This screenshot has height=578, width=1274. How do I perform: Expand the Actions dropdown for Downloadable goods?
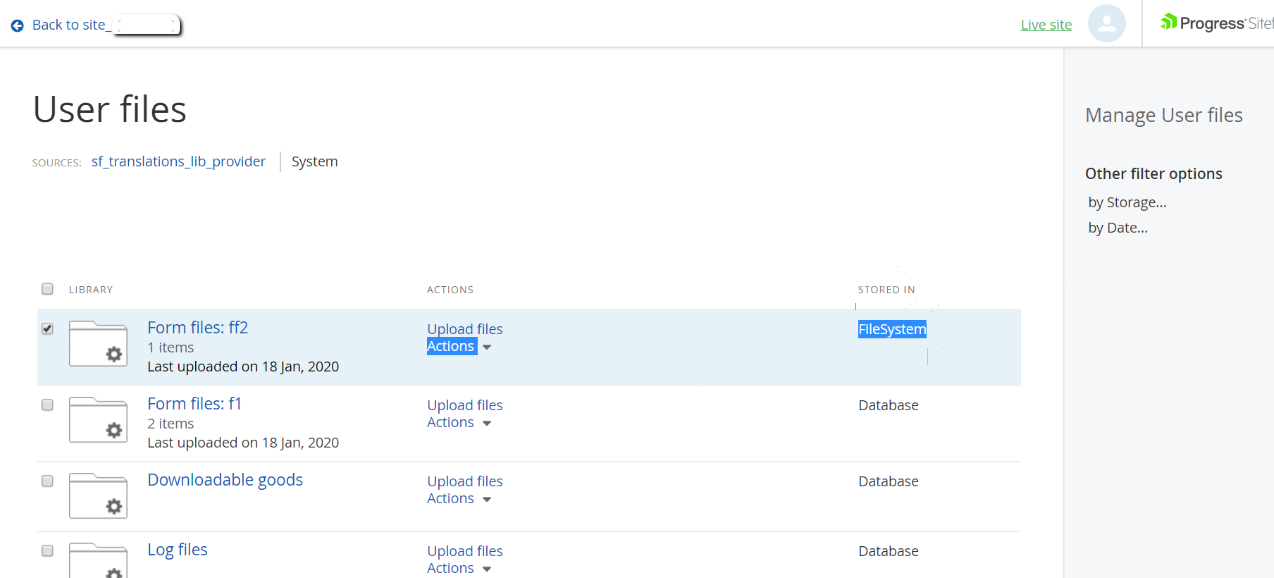(459, 499)
